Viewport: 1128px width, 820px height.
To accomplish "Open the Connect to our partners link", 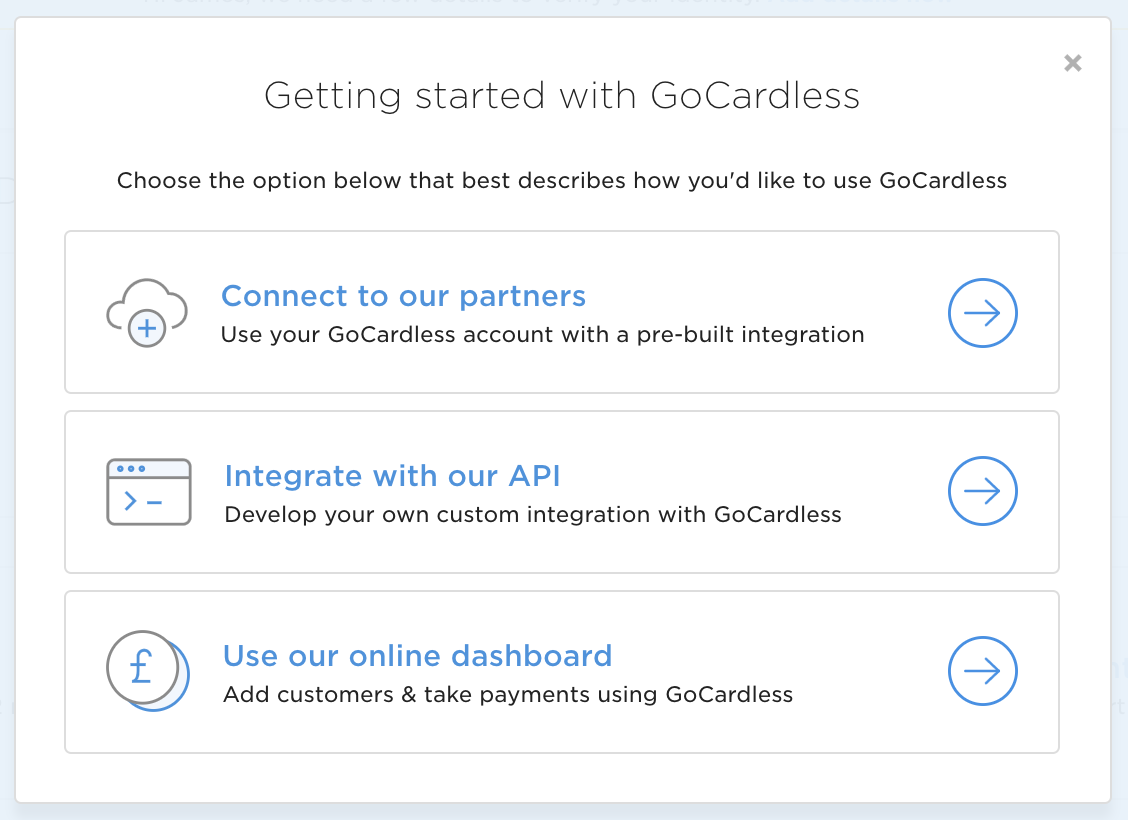I will pyautogui.click(x=403, y=296).
